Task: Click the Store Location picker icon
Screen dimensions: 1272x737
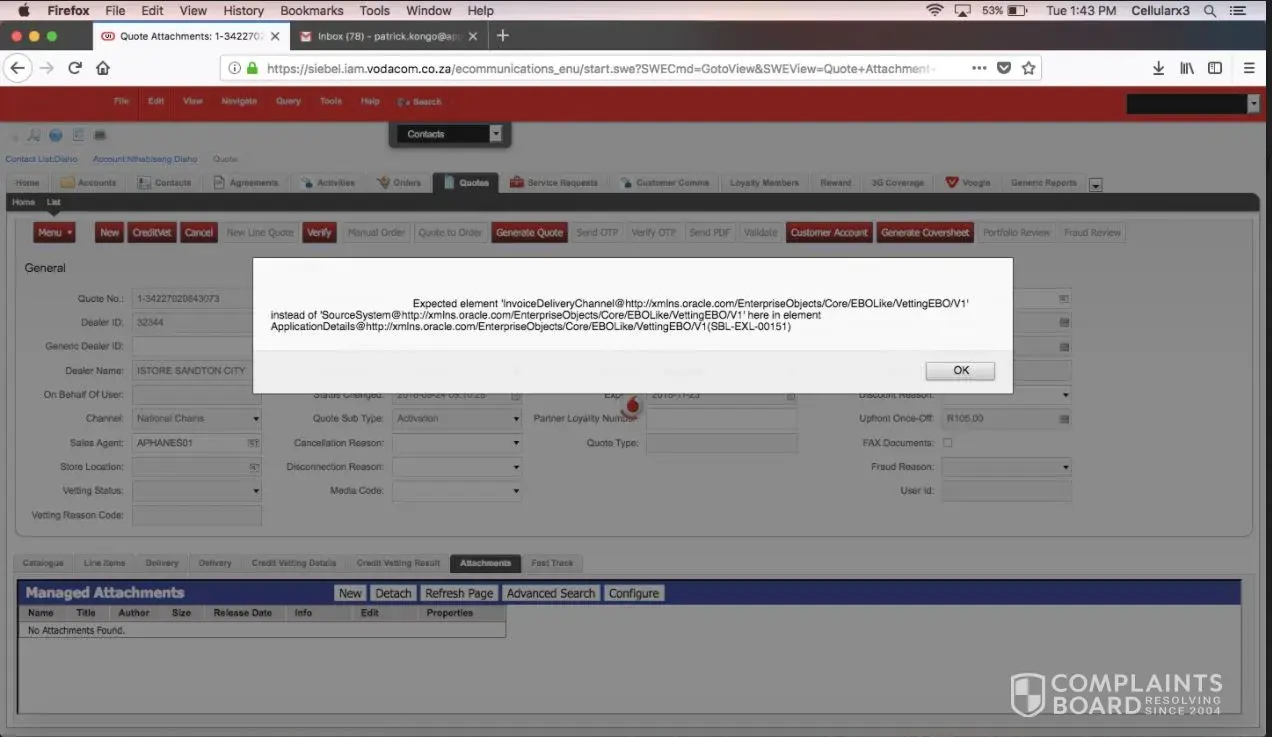Action: [254, 467]
